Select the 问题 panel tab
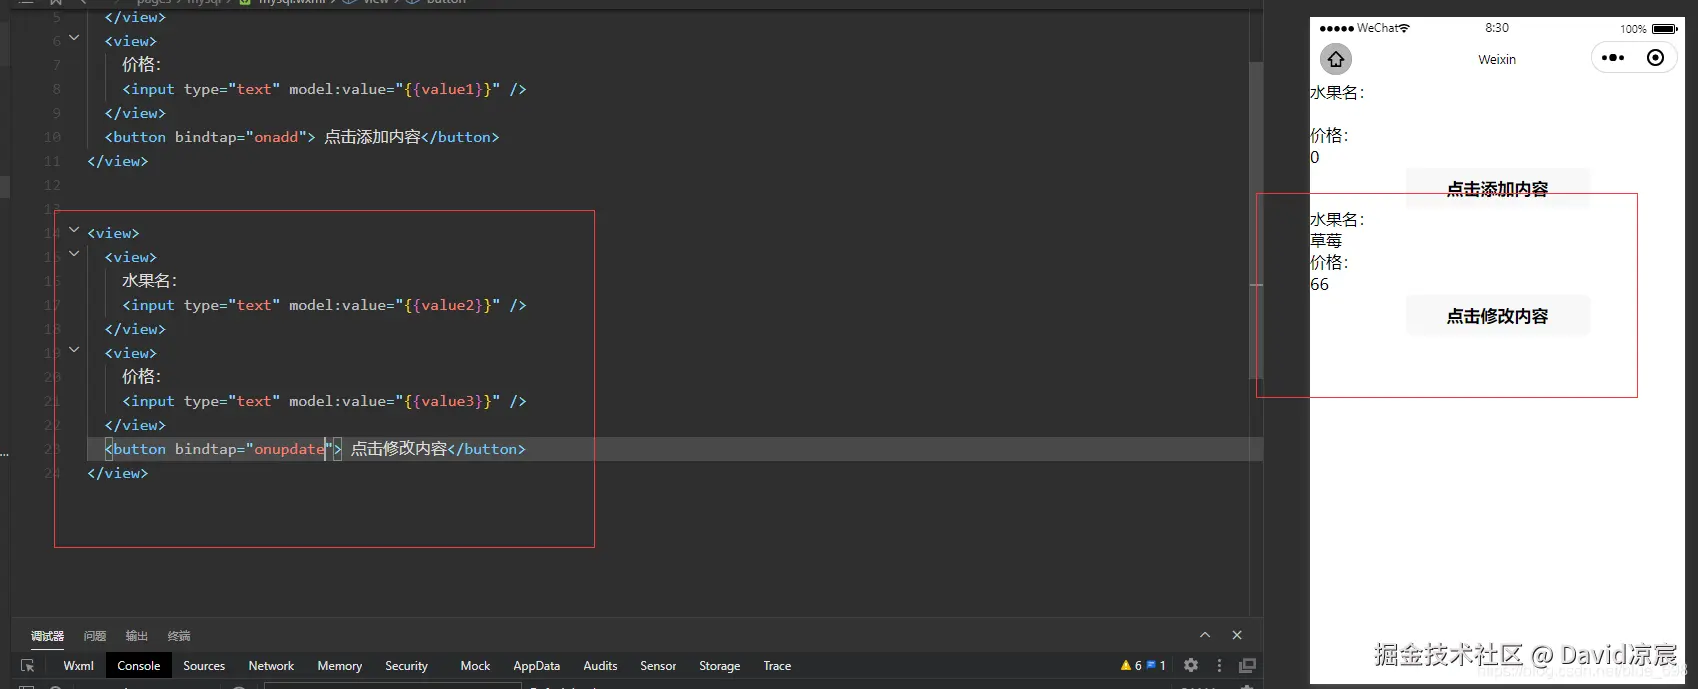 (95, 636)
